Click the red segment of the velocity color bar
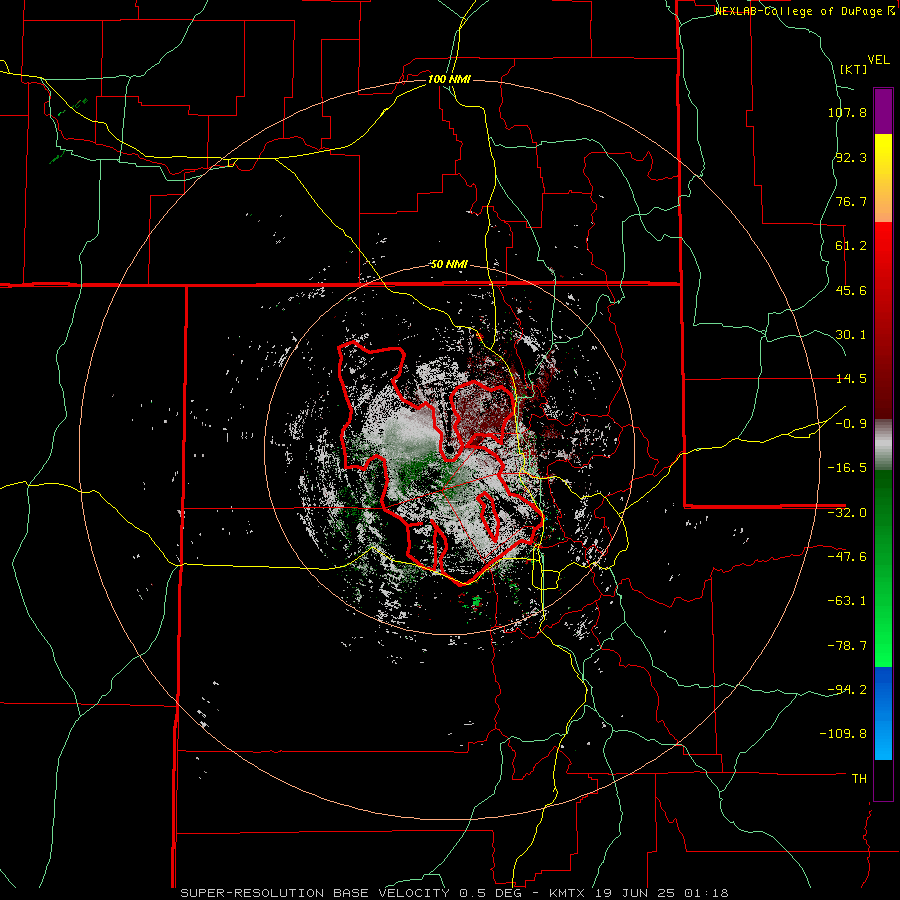This screenshot has width=900, height=900. coord(883,320)
